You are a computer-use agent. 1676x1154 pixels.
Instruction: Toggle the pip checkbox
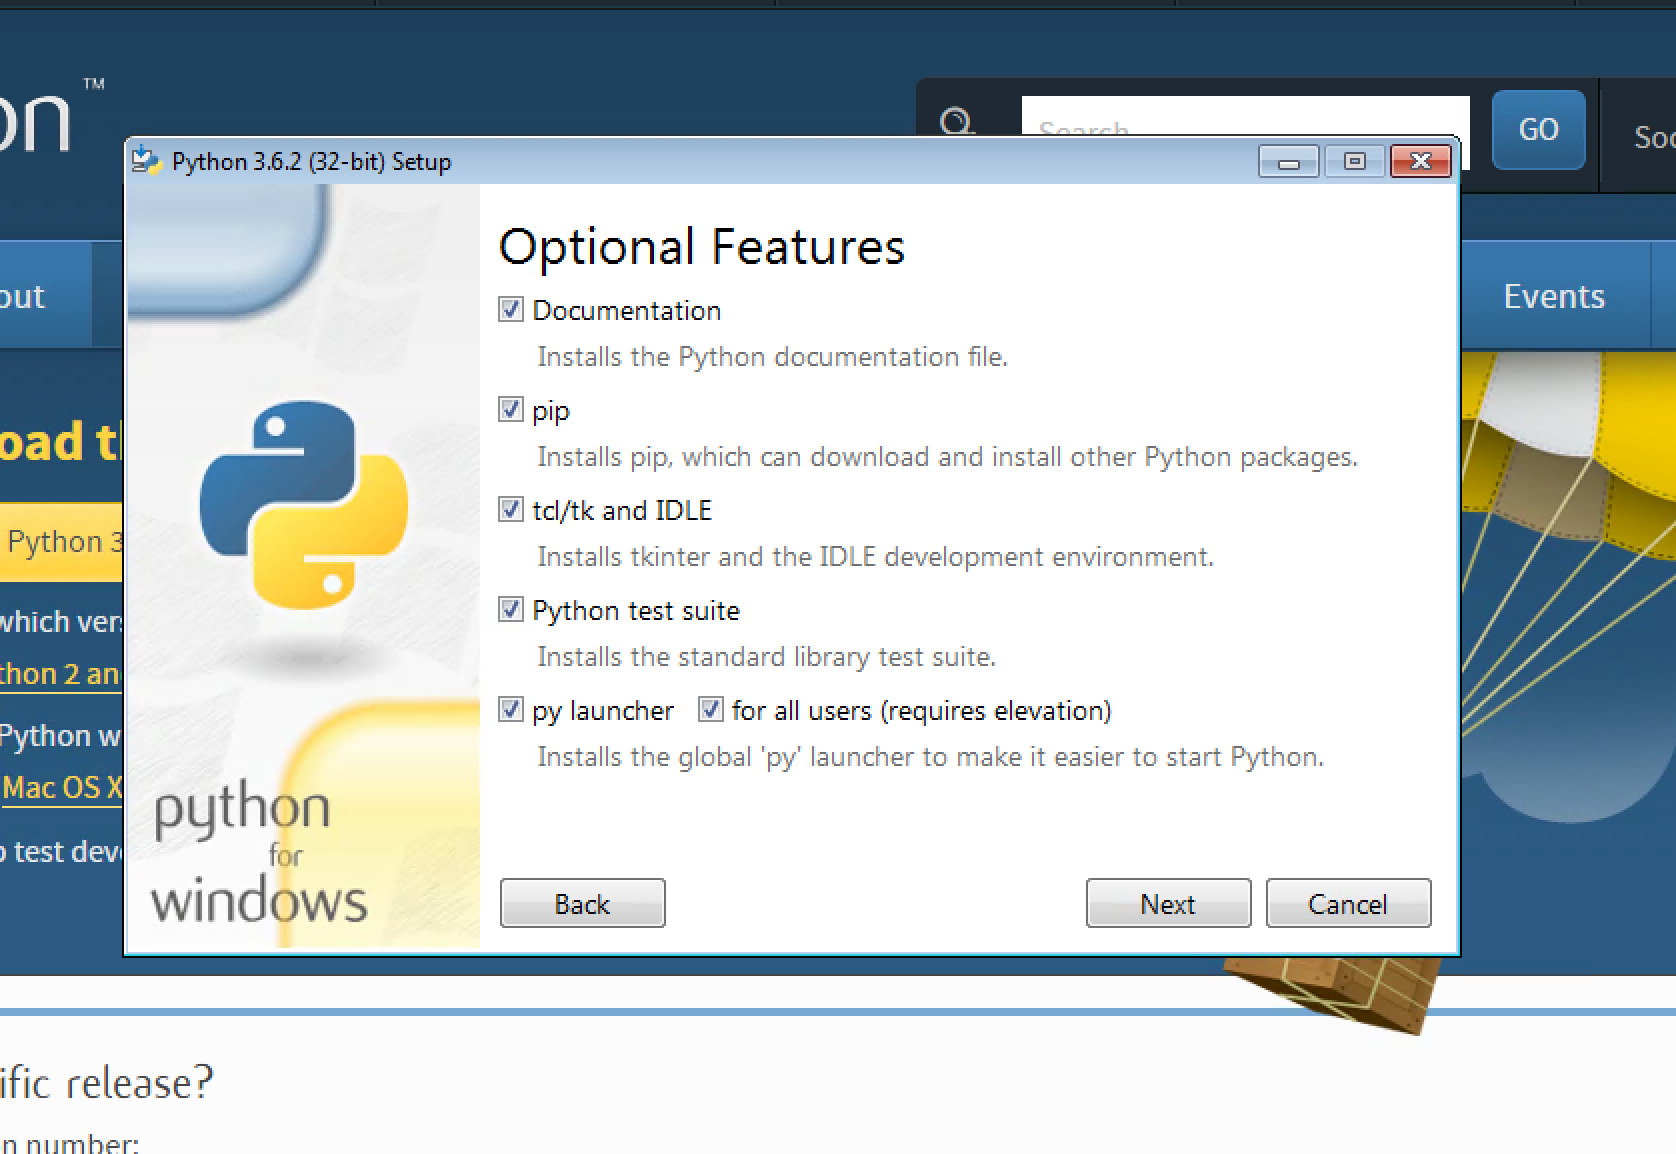[x=511, y=410]
